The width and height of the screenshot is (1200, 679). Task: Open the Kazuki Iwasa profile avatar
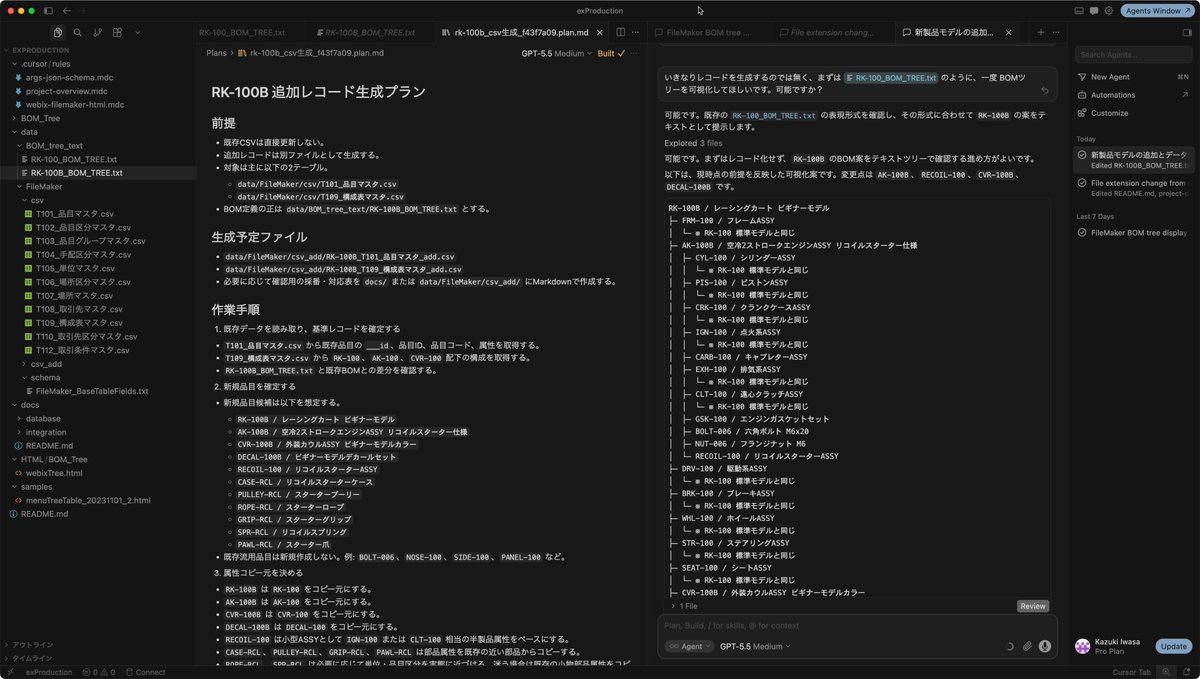point(1082,646)
